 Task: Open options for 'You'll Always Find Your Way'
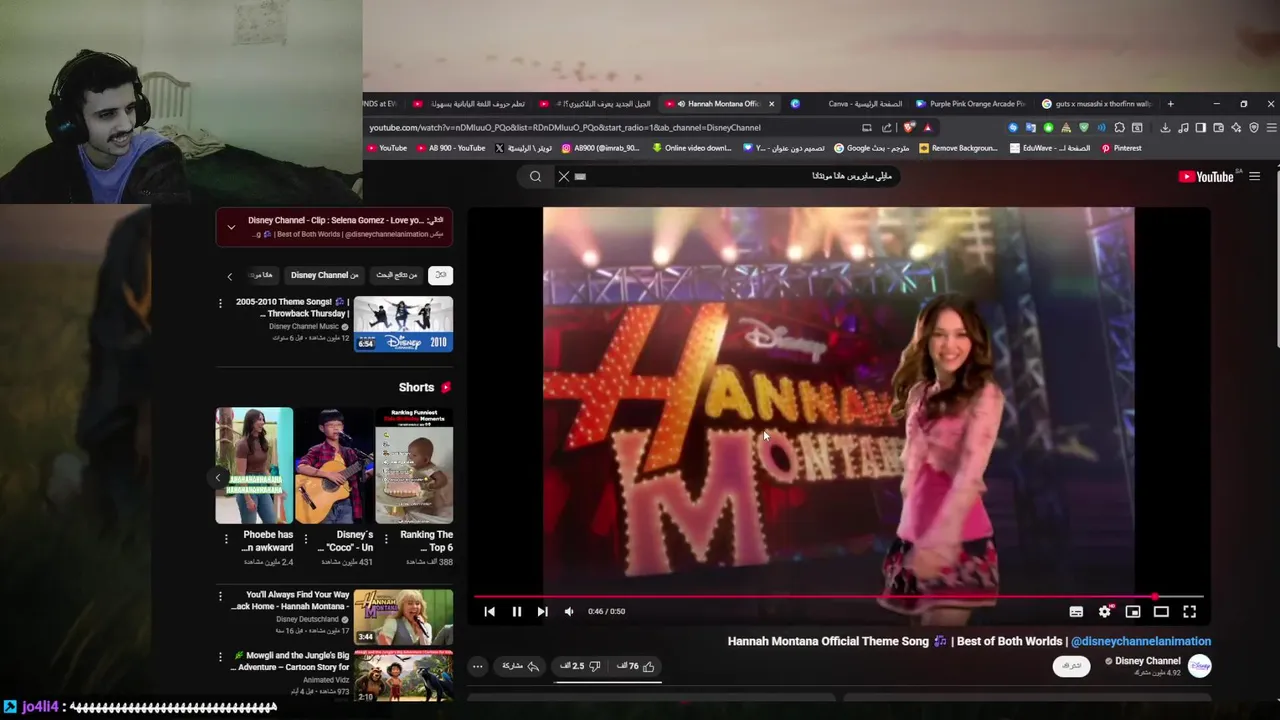click(220, 596)
